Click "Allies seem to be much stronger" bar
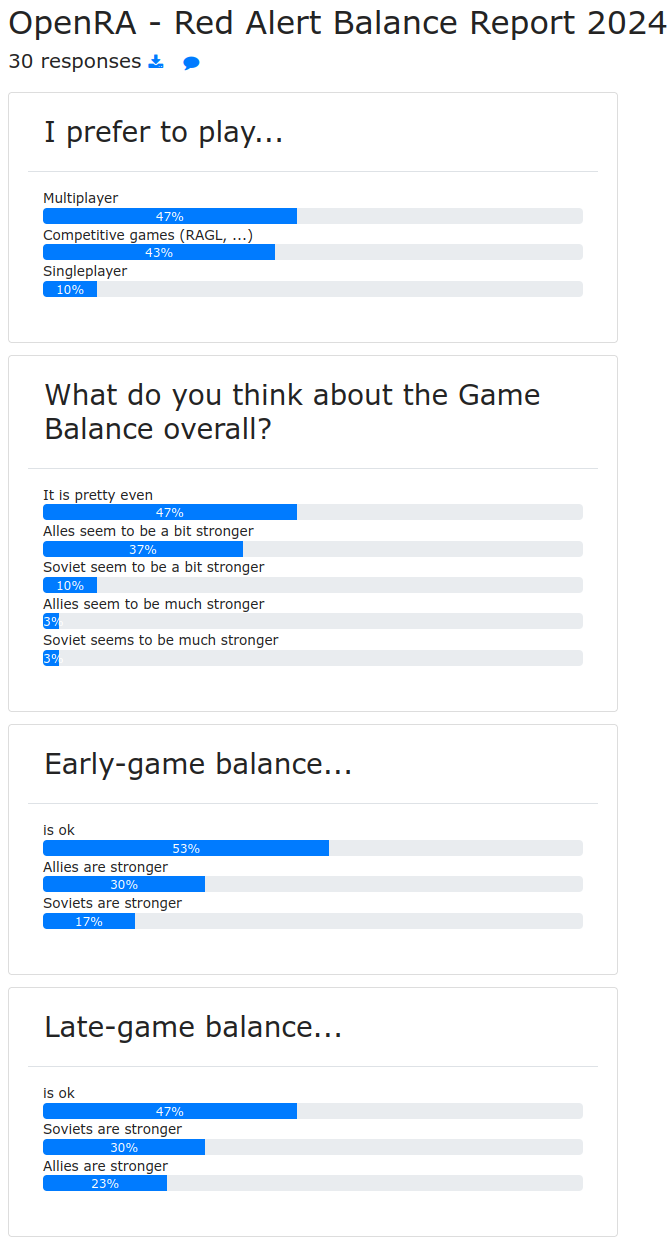The width and height of the screenshot is (672, 1244). point(51,621)
